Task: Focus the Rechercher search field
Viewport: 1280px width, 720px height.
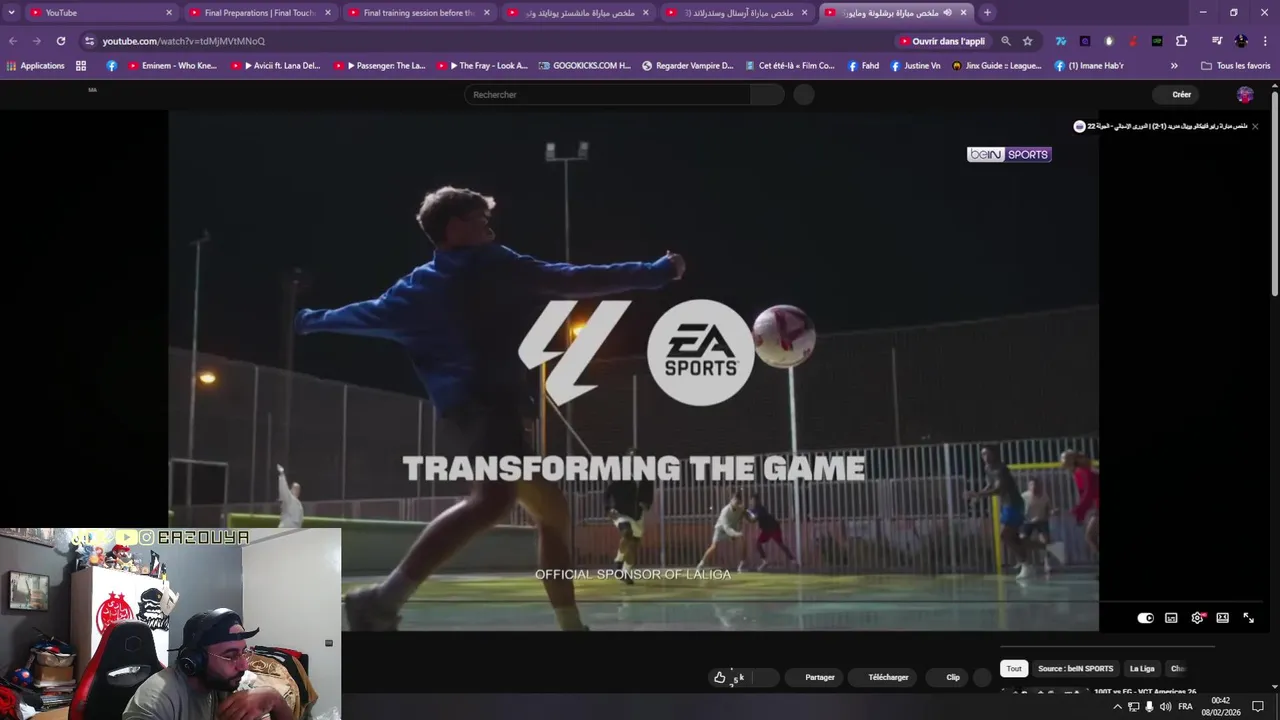Action: click(607, 94)
